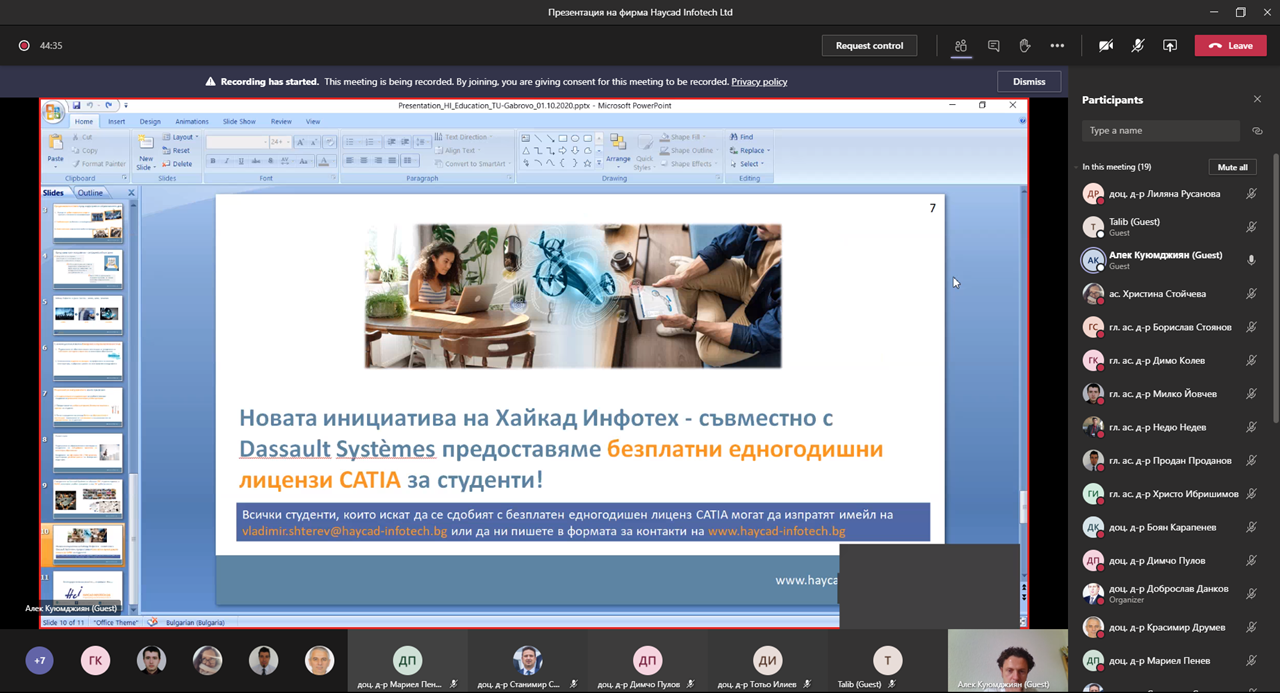
Task: Dismiss the recording notification banner
Action: pos(1029,82)
